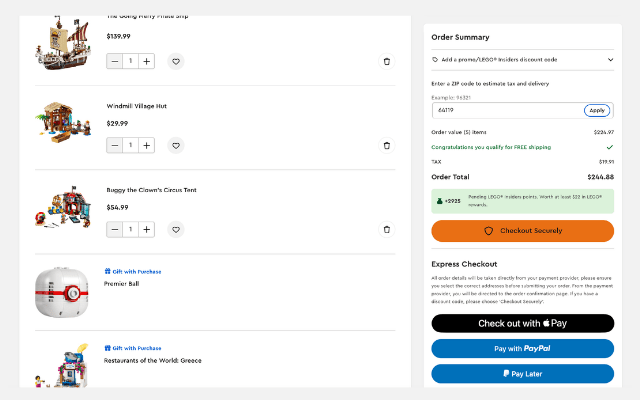640x400 pixels.
Task: Click the Order Summary heading
Action: 460,37
